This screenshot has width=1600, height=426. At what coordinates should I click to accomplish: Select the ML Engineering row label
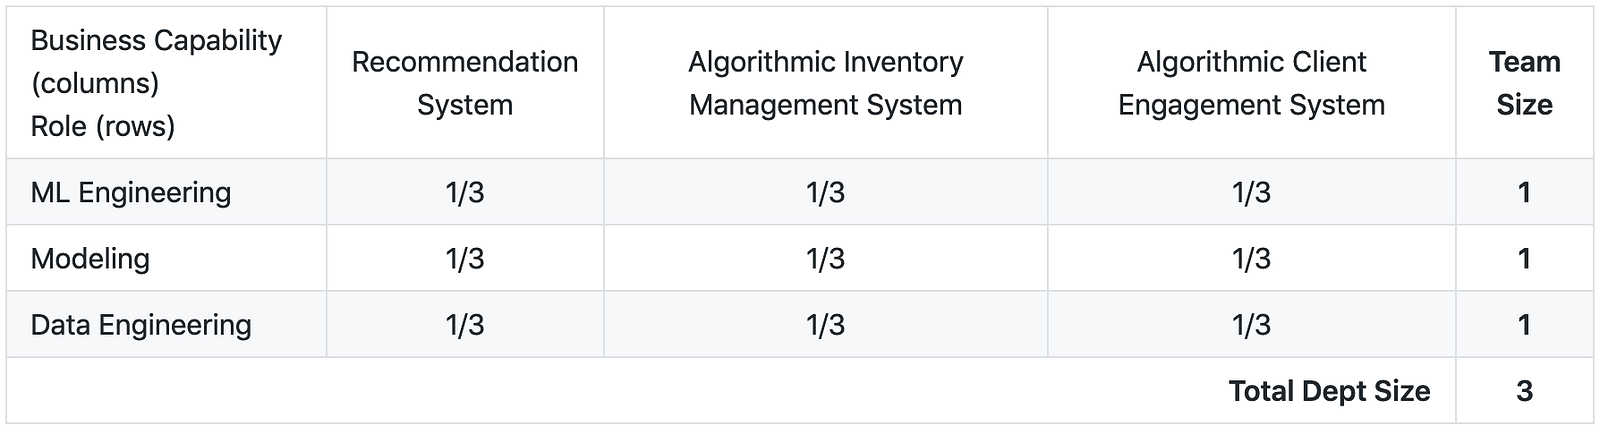[x=131, y=192]
